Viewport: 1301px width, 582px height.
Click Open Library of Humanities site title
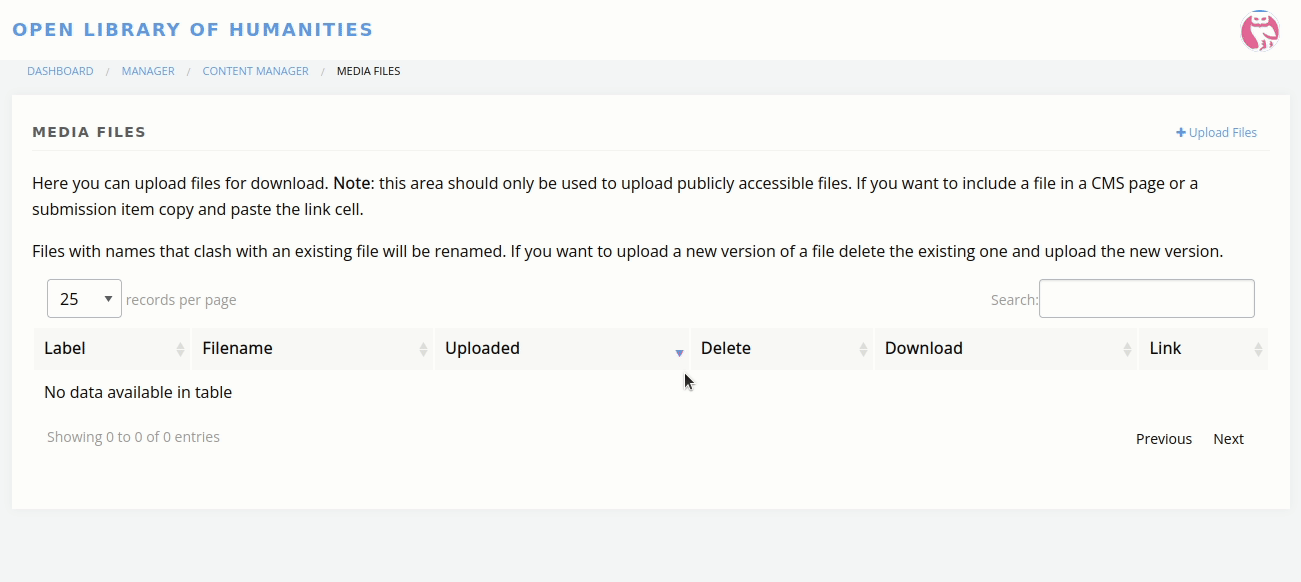point(192,30)
